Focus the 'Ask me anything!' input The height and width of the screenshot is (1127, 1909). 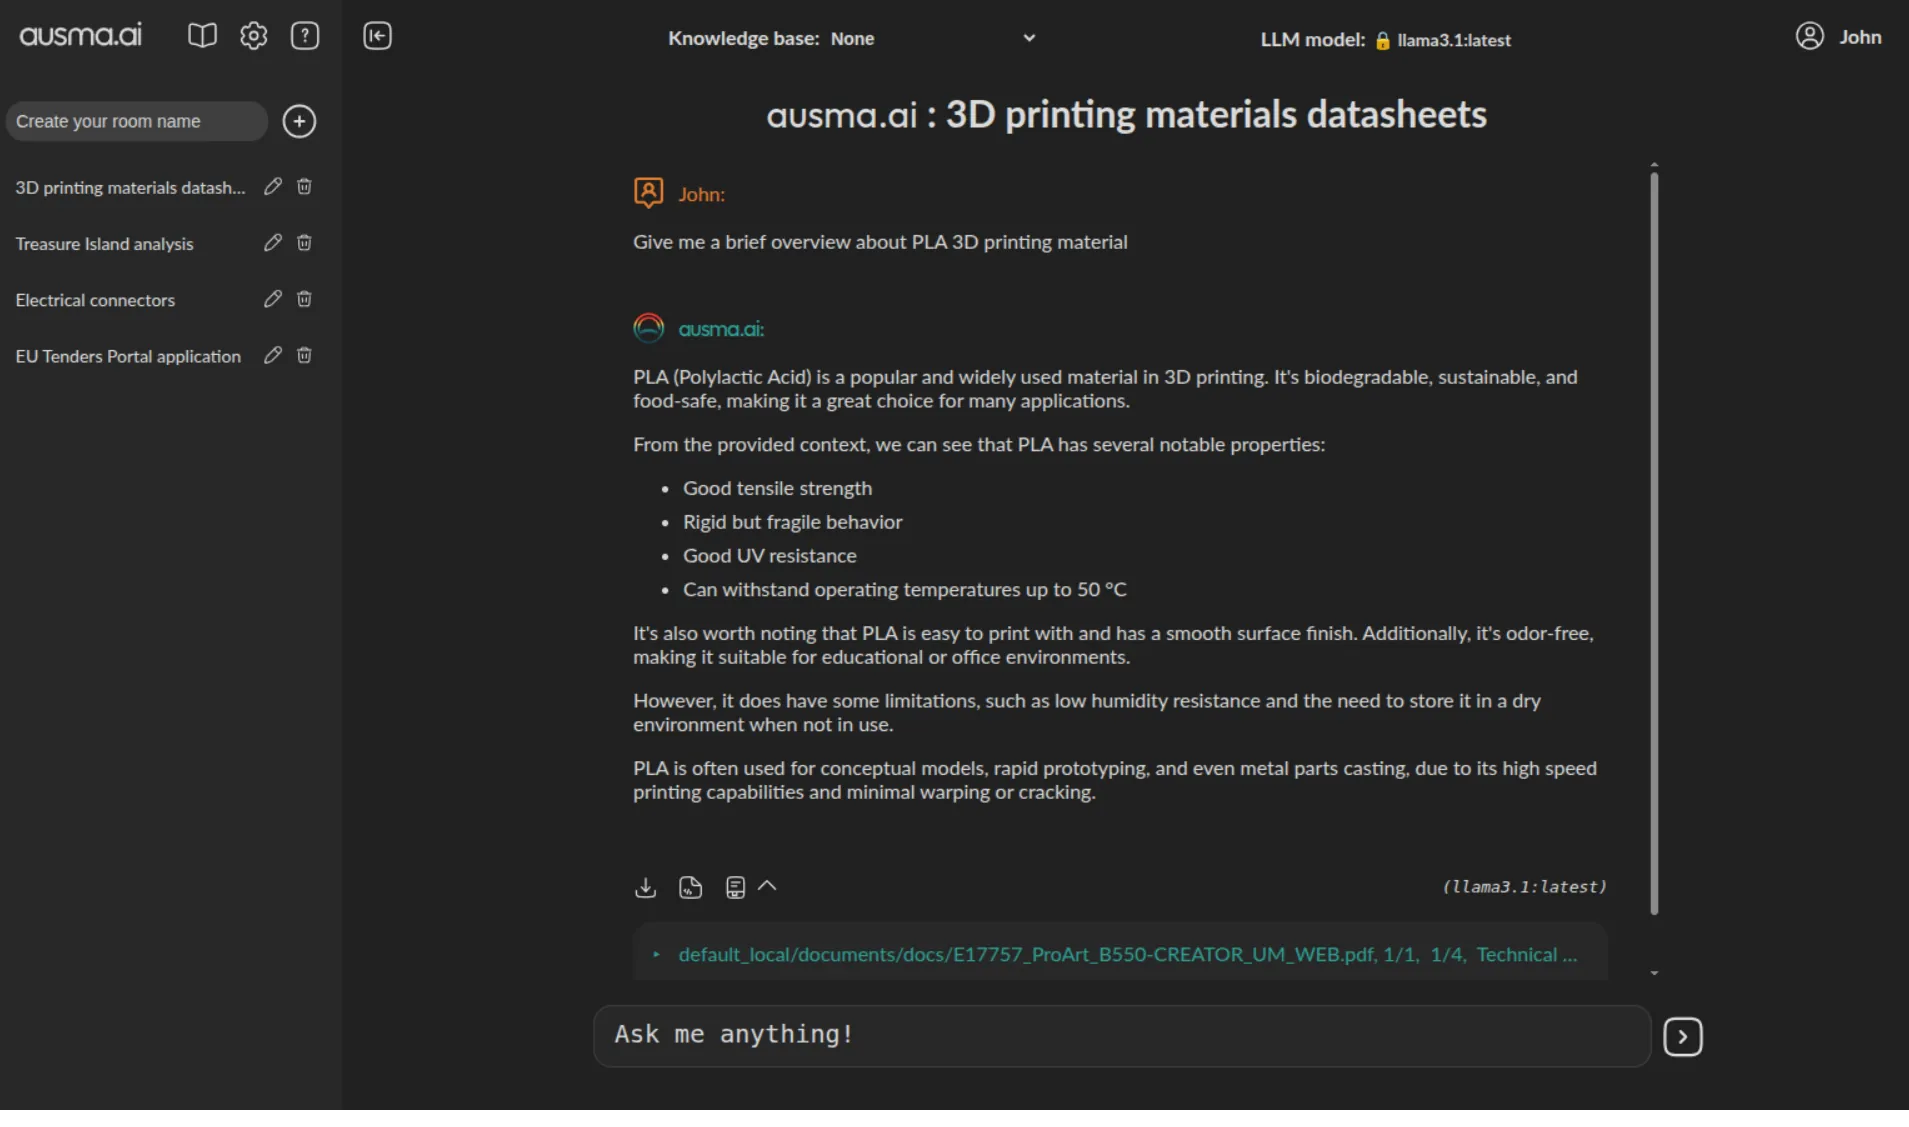pyautogui.click(x=1120, y=1035)
